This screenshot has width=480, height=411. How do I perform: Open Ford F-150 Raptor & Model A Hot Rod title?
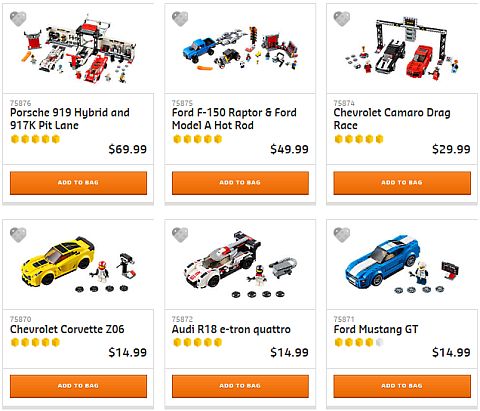[234, 119]
